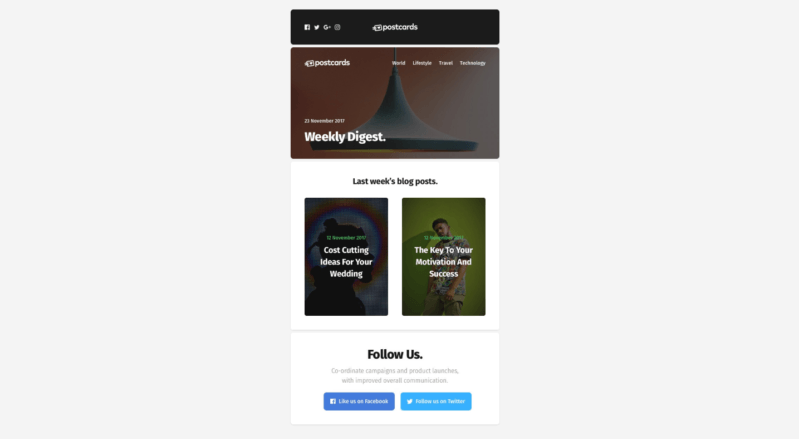Open the Weekly Digest headline
The width and height of the screenshot is (799, 439).
(x=345, y=137)
